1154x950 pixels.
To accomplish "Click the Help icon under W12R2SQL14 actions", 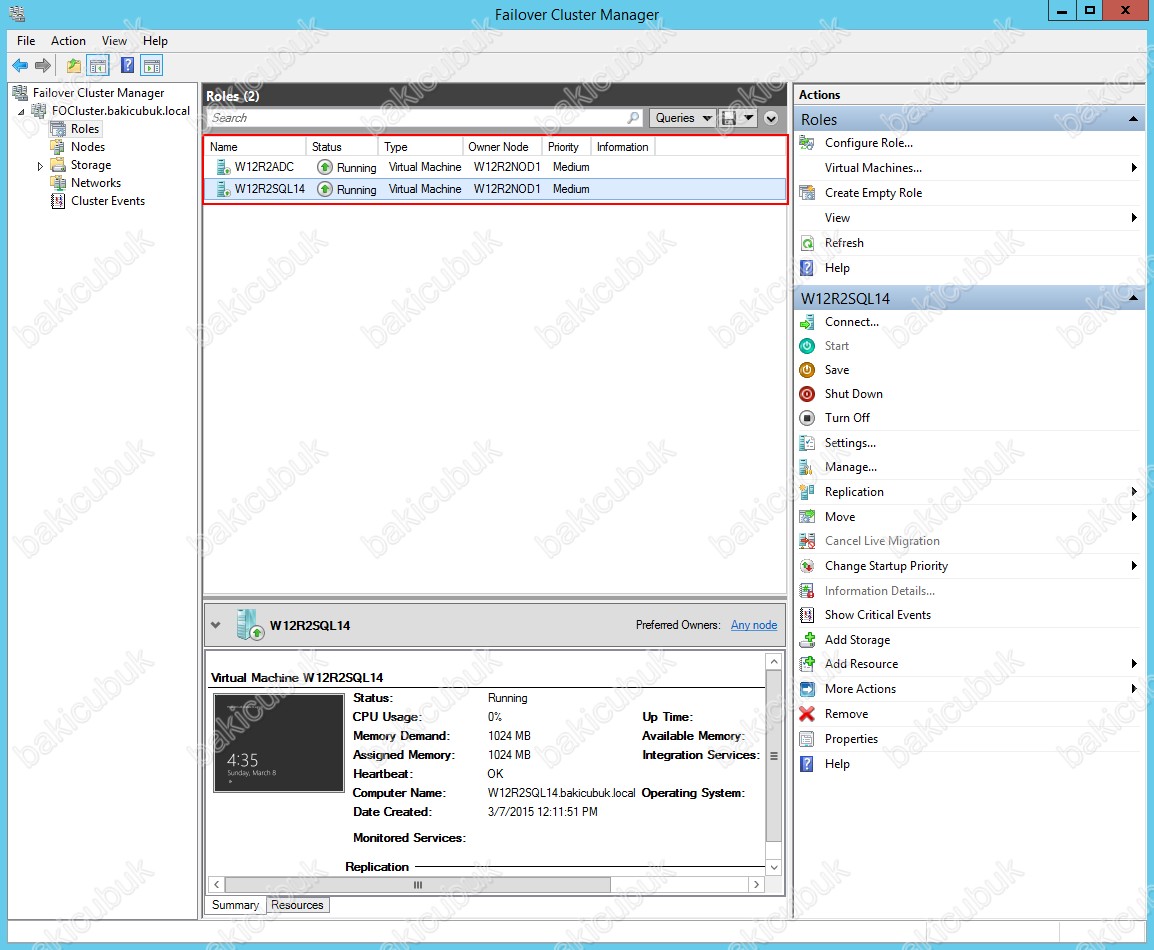I will 807,764.
